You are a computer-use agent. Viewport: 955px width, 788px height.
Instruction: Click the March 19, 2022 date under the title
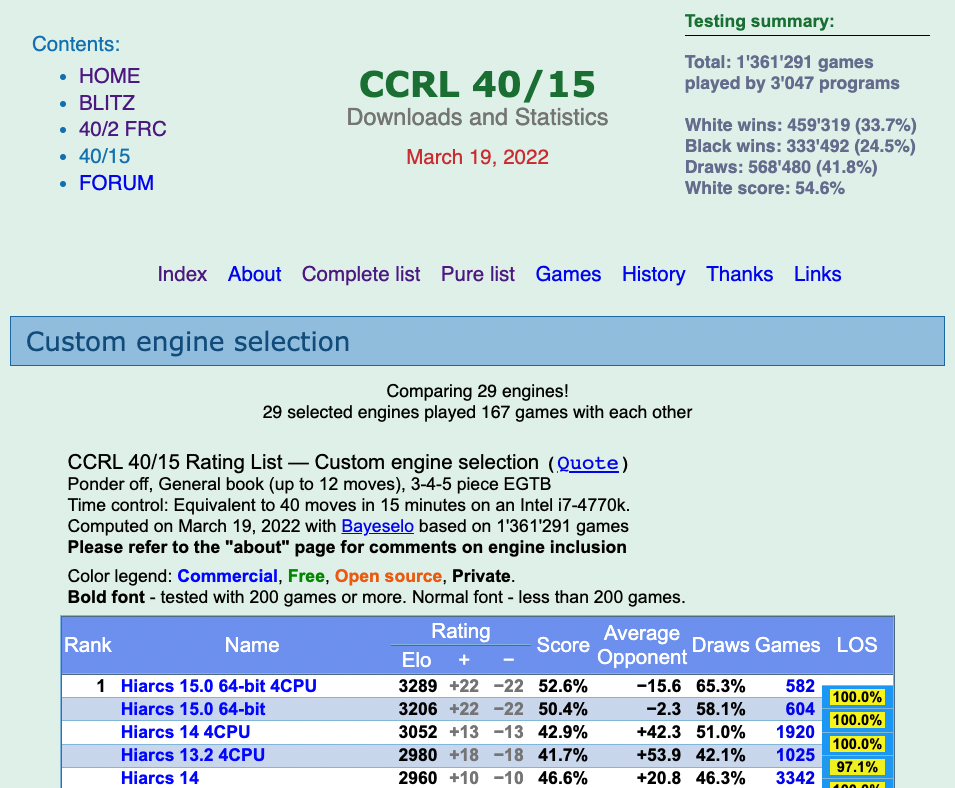click(x=478, y=157)
